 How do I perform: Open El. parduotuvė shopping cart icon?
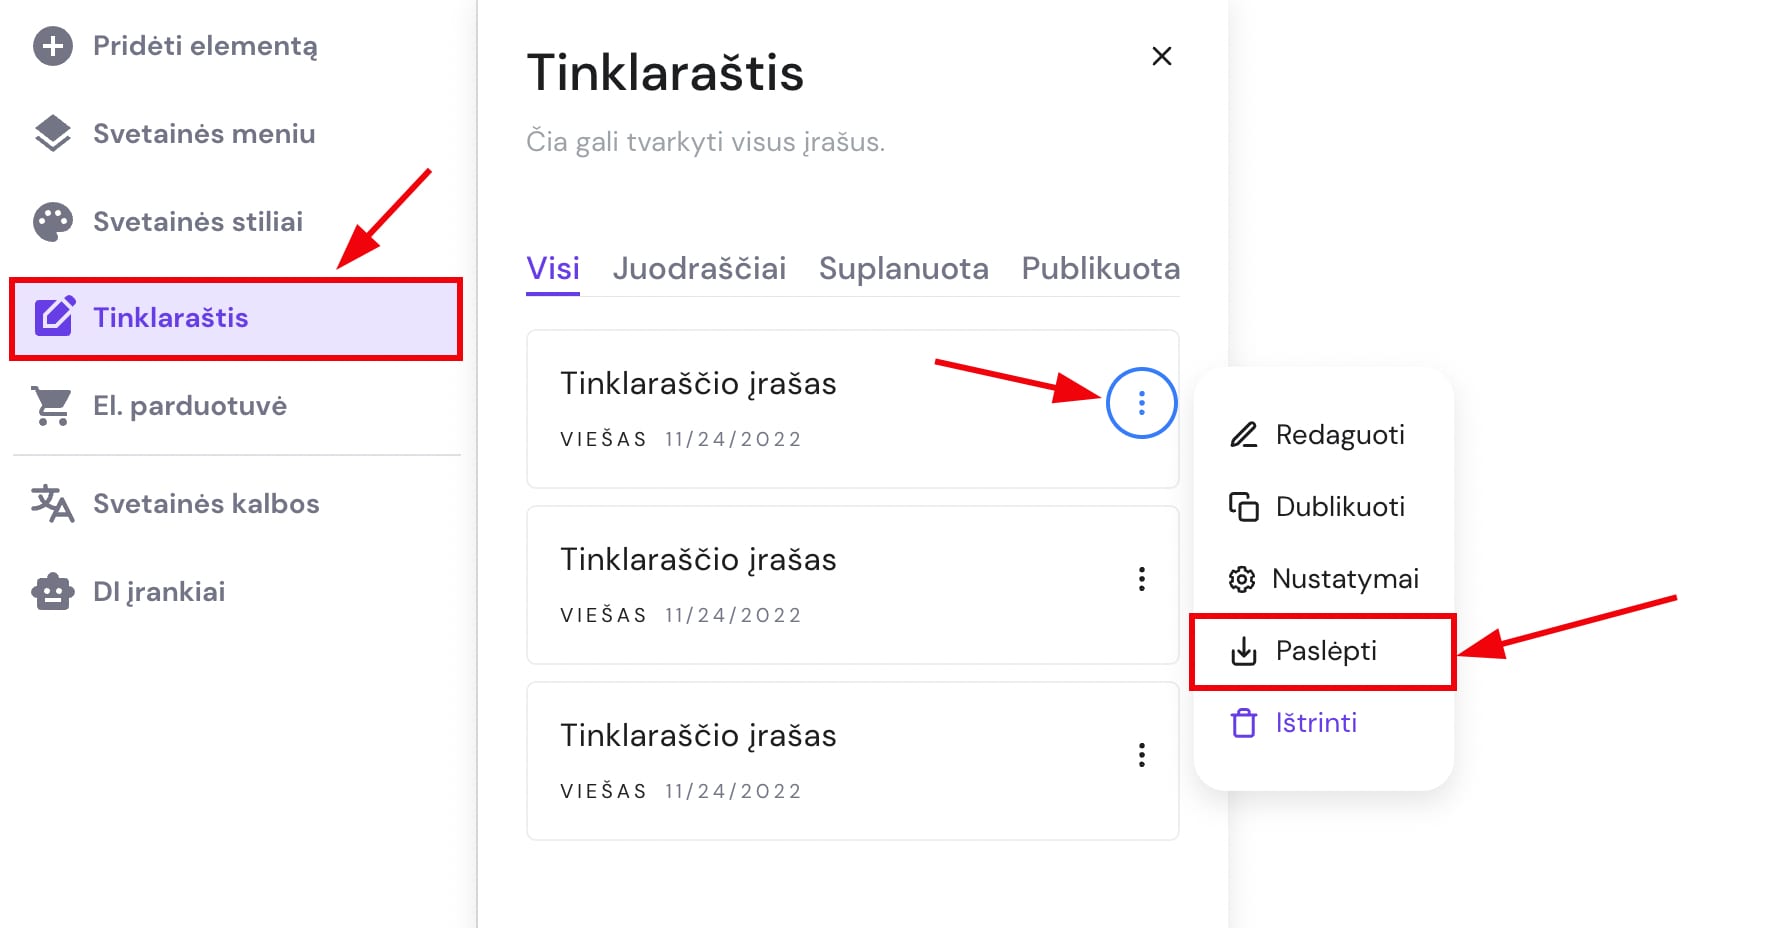53,405
